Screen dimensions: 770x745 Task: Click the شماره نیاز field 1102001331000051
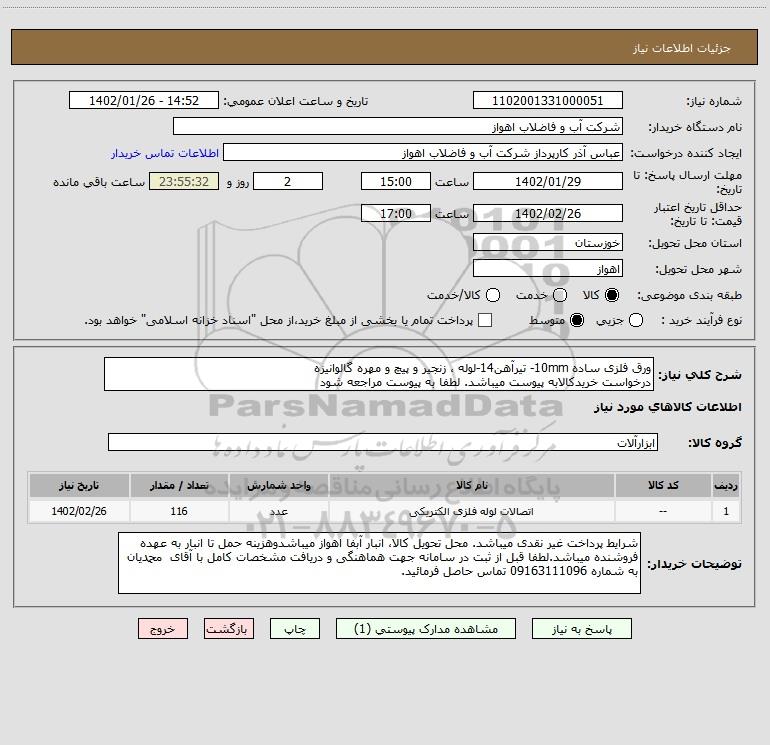548,101
